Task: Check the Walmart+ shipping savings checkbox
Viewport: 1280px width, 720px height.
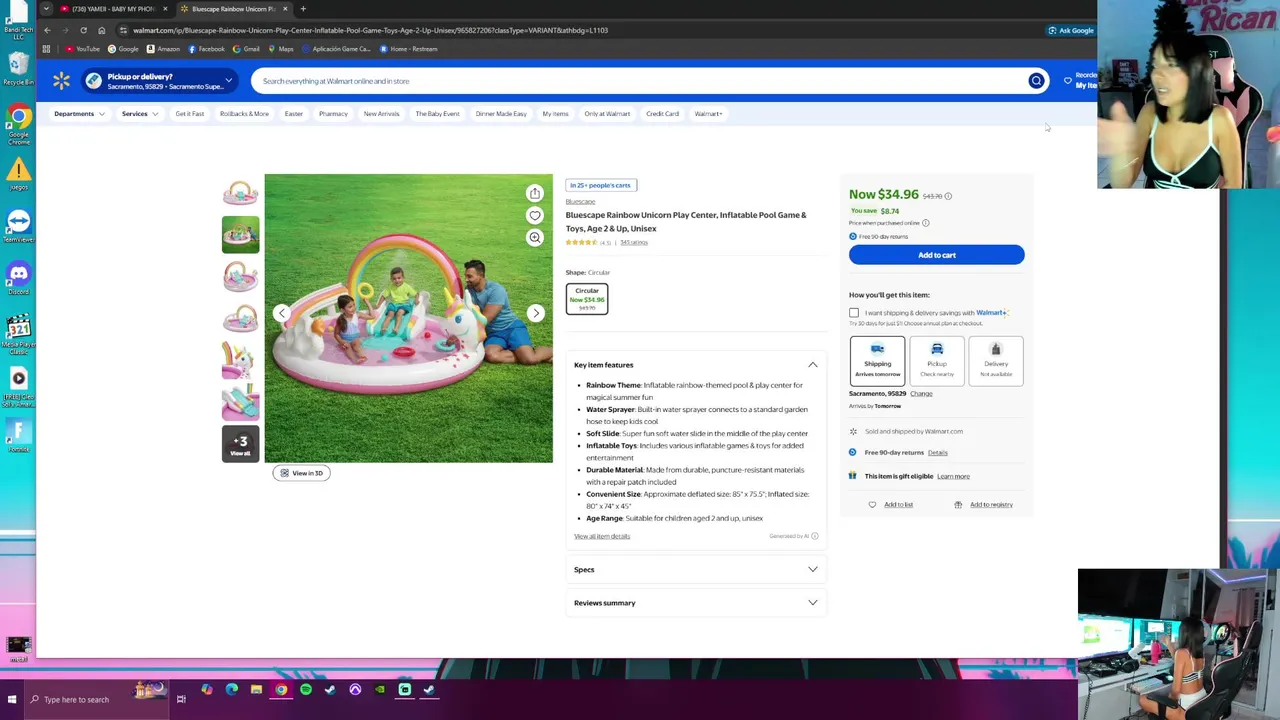Action: [x=854, y=313]
